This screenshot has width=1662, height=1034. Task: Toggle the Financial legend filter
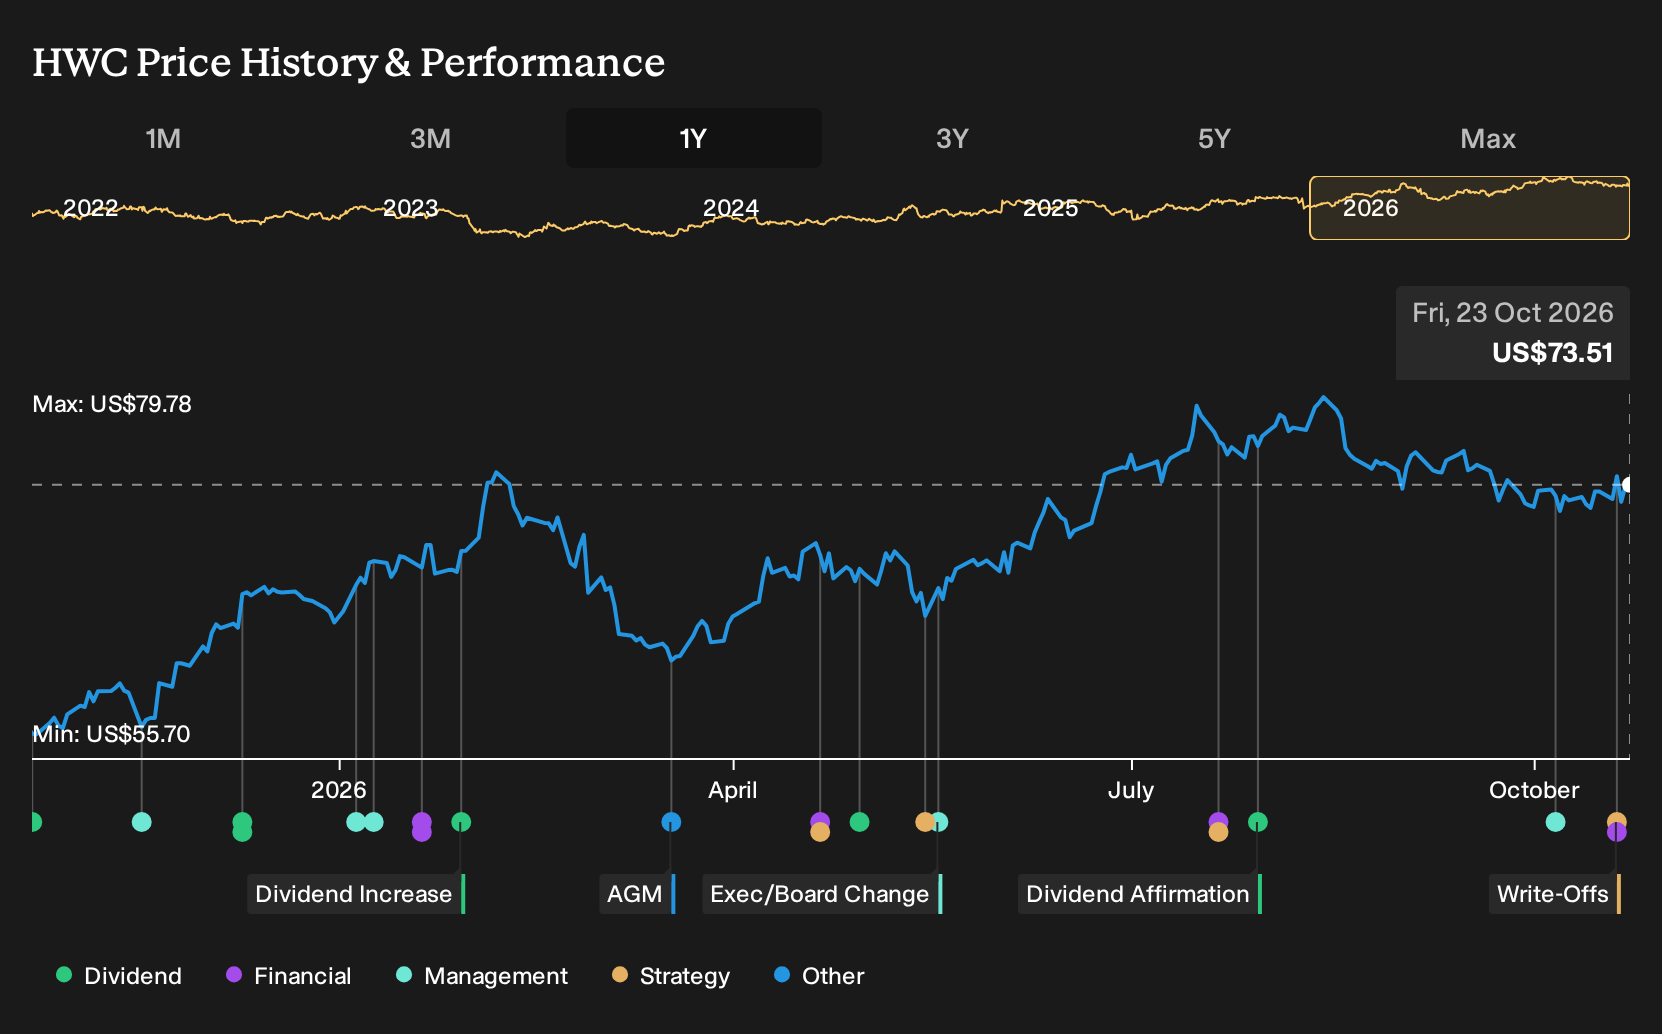[288, 976]
